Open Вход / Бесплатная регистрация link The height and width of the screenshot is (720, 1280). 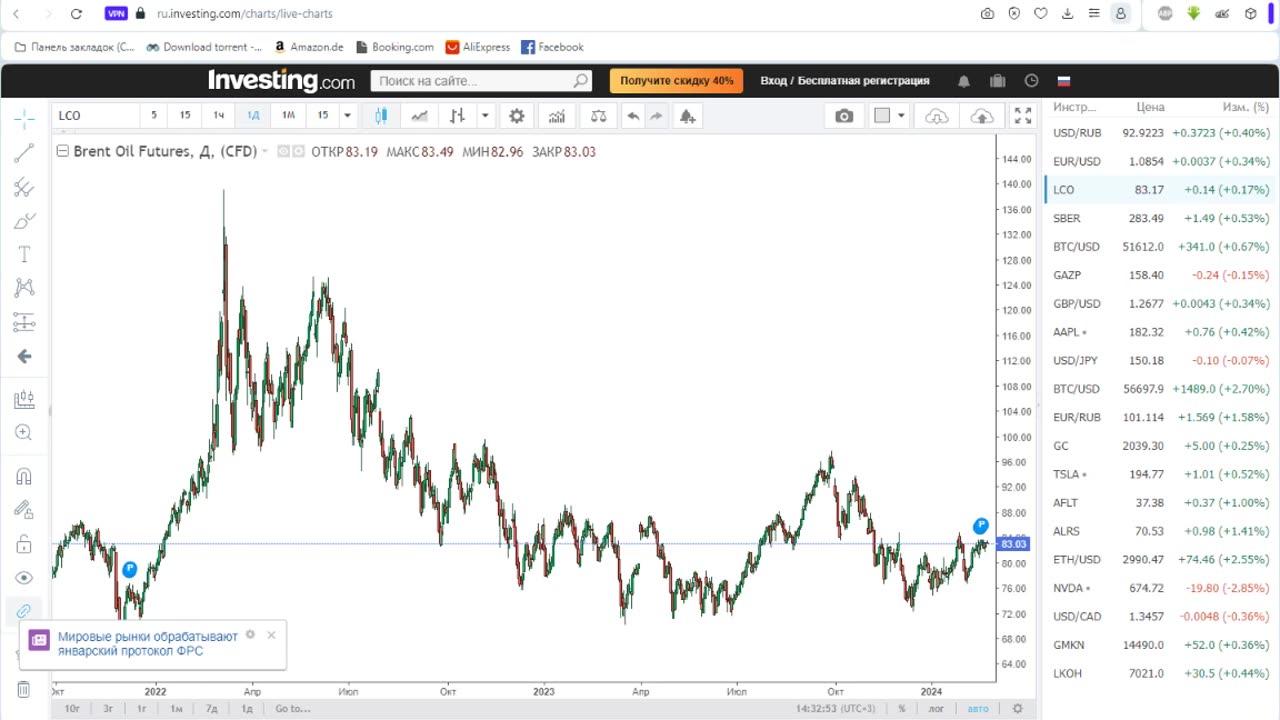[845, 81]
